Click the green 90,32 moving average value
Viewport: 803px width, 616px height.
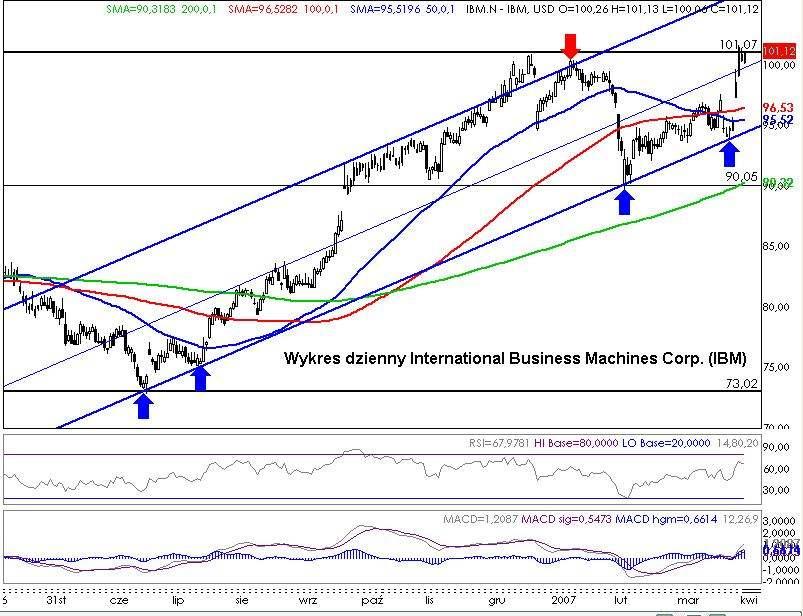[778, 182]
